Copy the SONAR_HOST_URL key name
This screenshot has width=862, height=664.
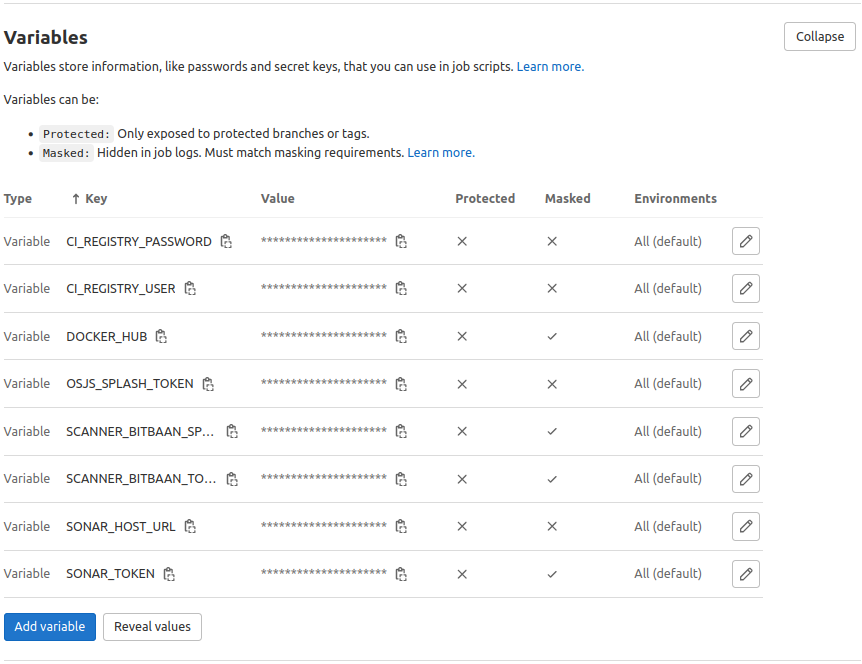pos(190,526)
